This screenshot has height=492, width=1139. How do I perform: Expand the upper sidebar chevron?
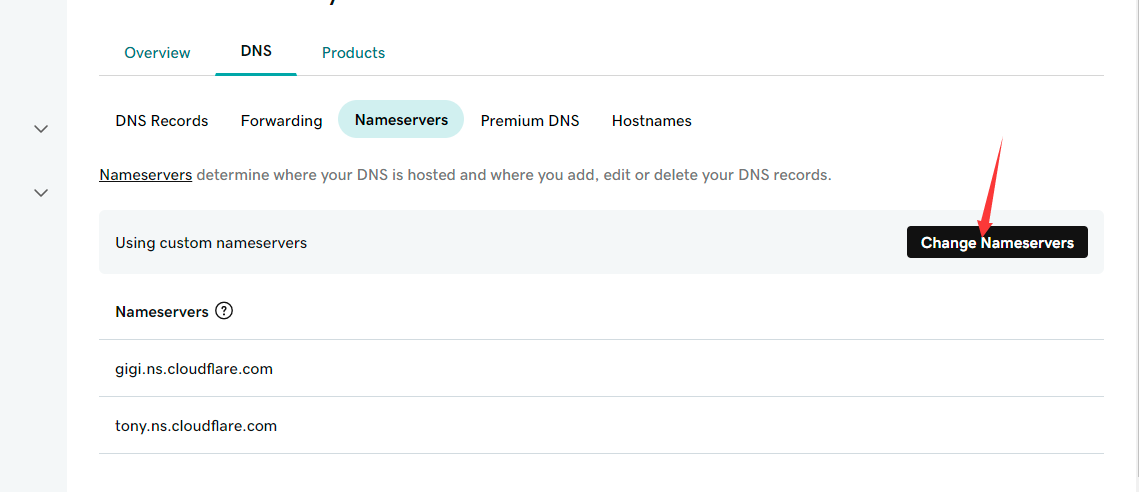(x=41, y=129)
